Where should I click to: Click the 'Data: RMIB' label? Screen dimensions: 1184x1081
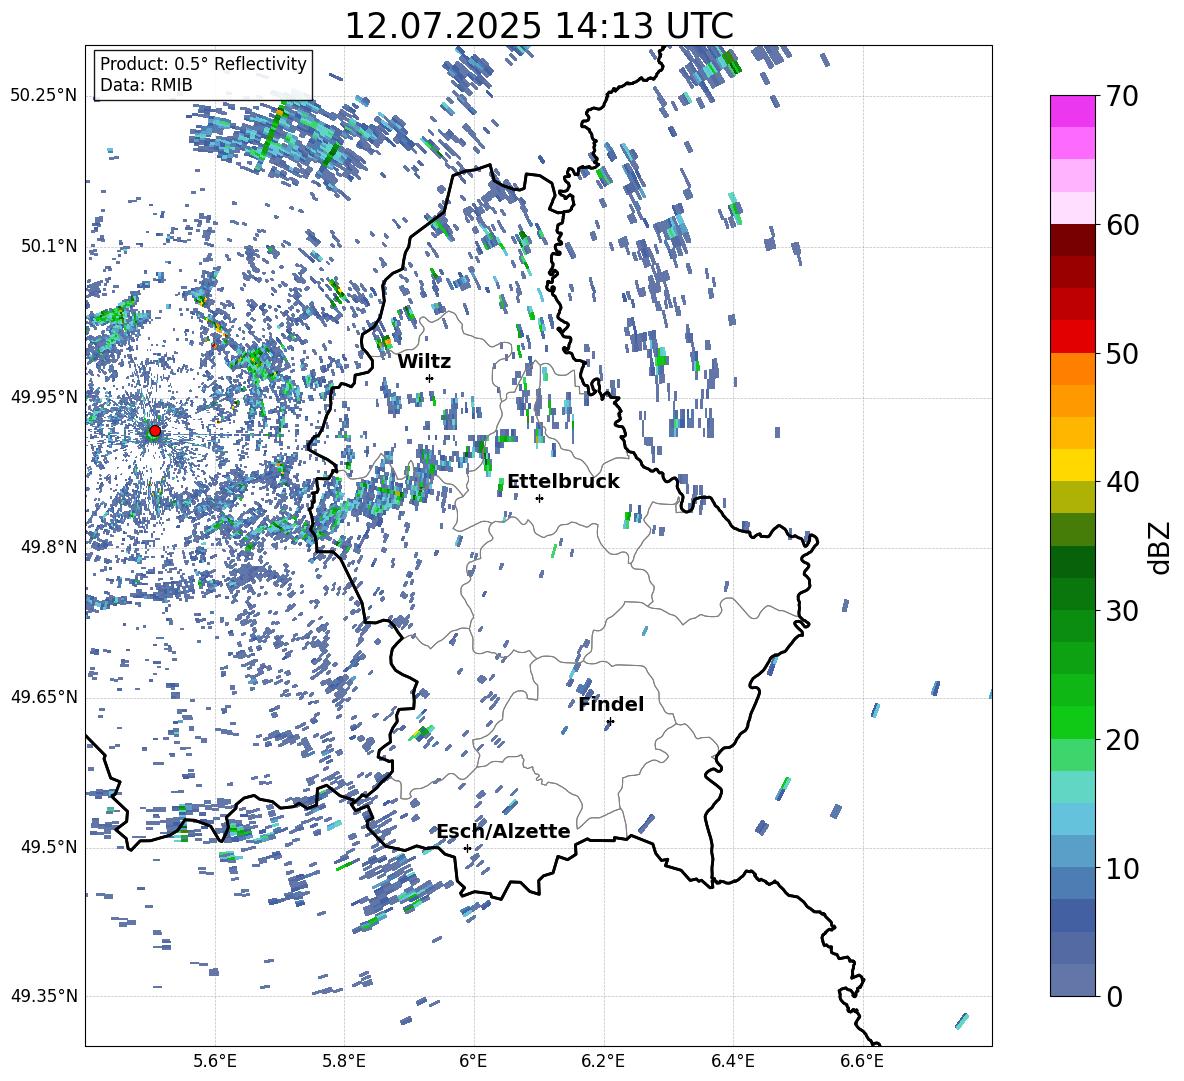146,85
